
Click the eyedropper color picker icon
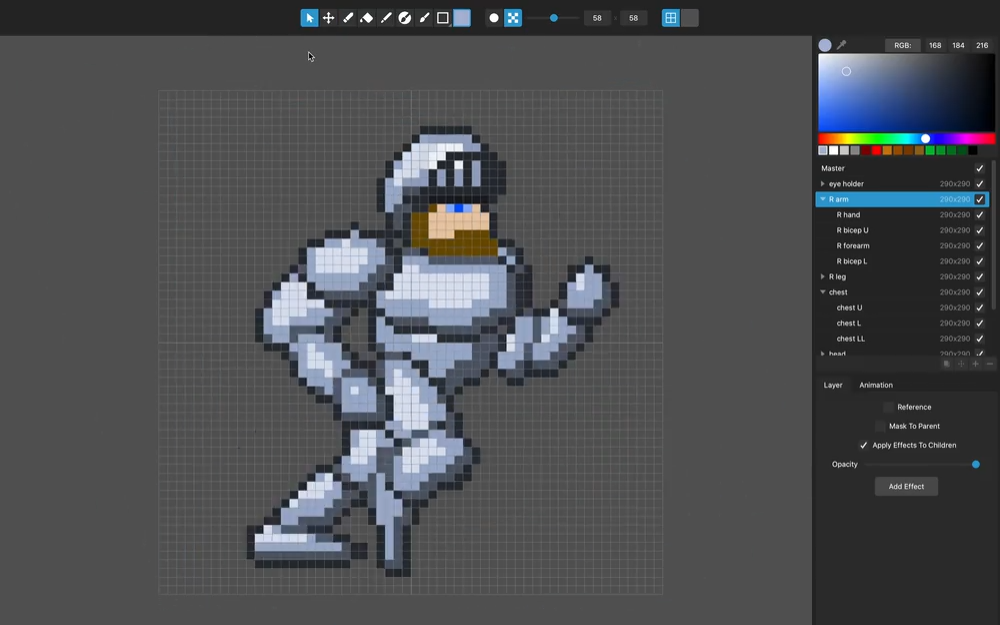[x=842, y=45]
